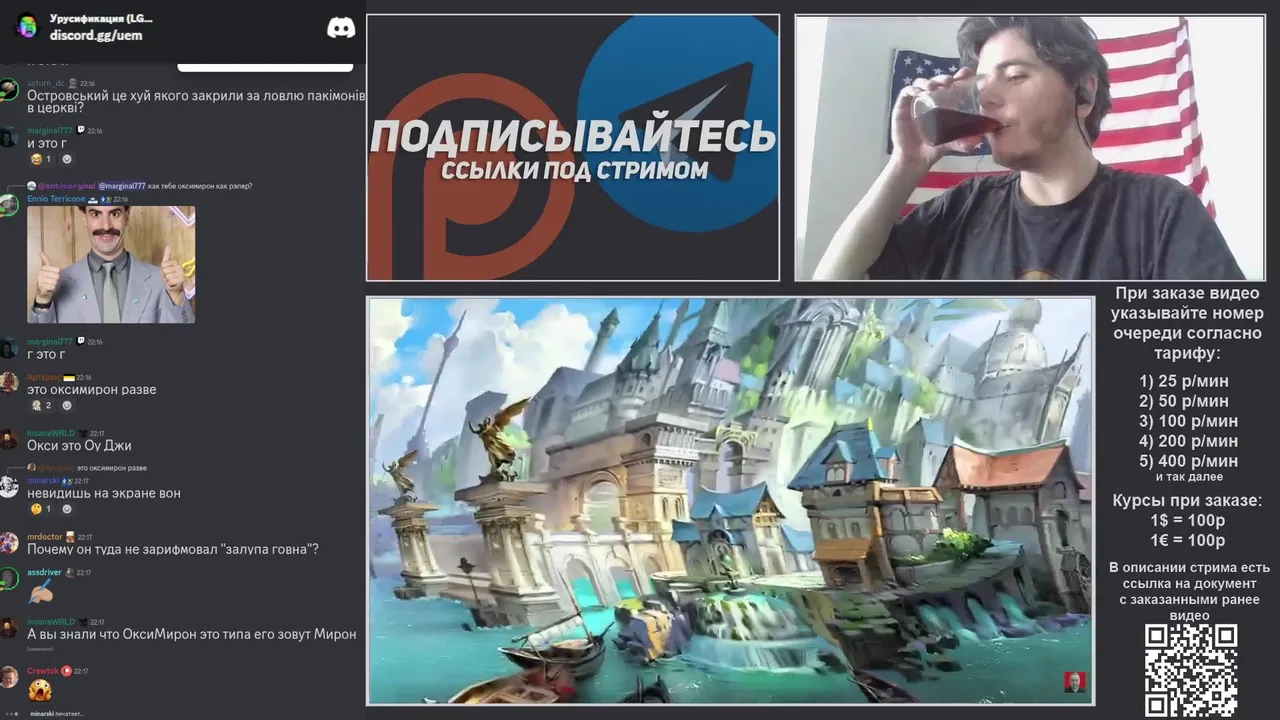Image resolution: width=1280 pixels, height=720 pixels.
Task: Click the '100 р/мин' tariff line
Action: [x=1188, y=421]
